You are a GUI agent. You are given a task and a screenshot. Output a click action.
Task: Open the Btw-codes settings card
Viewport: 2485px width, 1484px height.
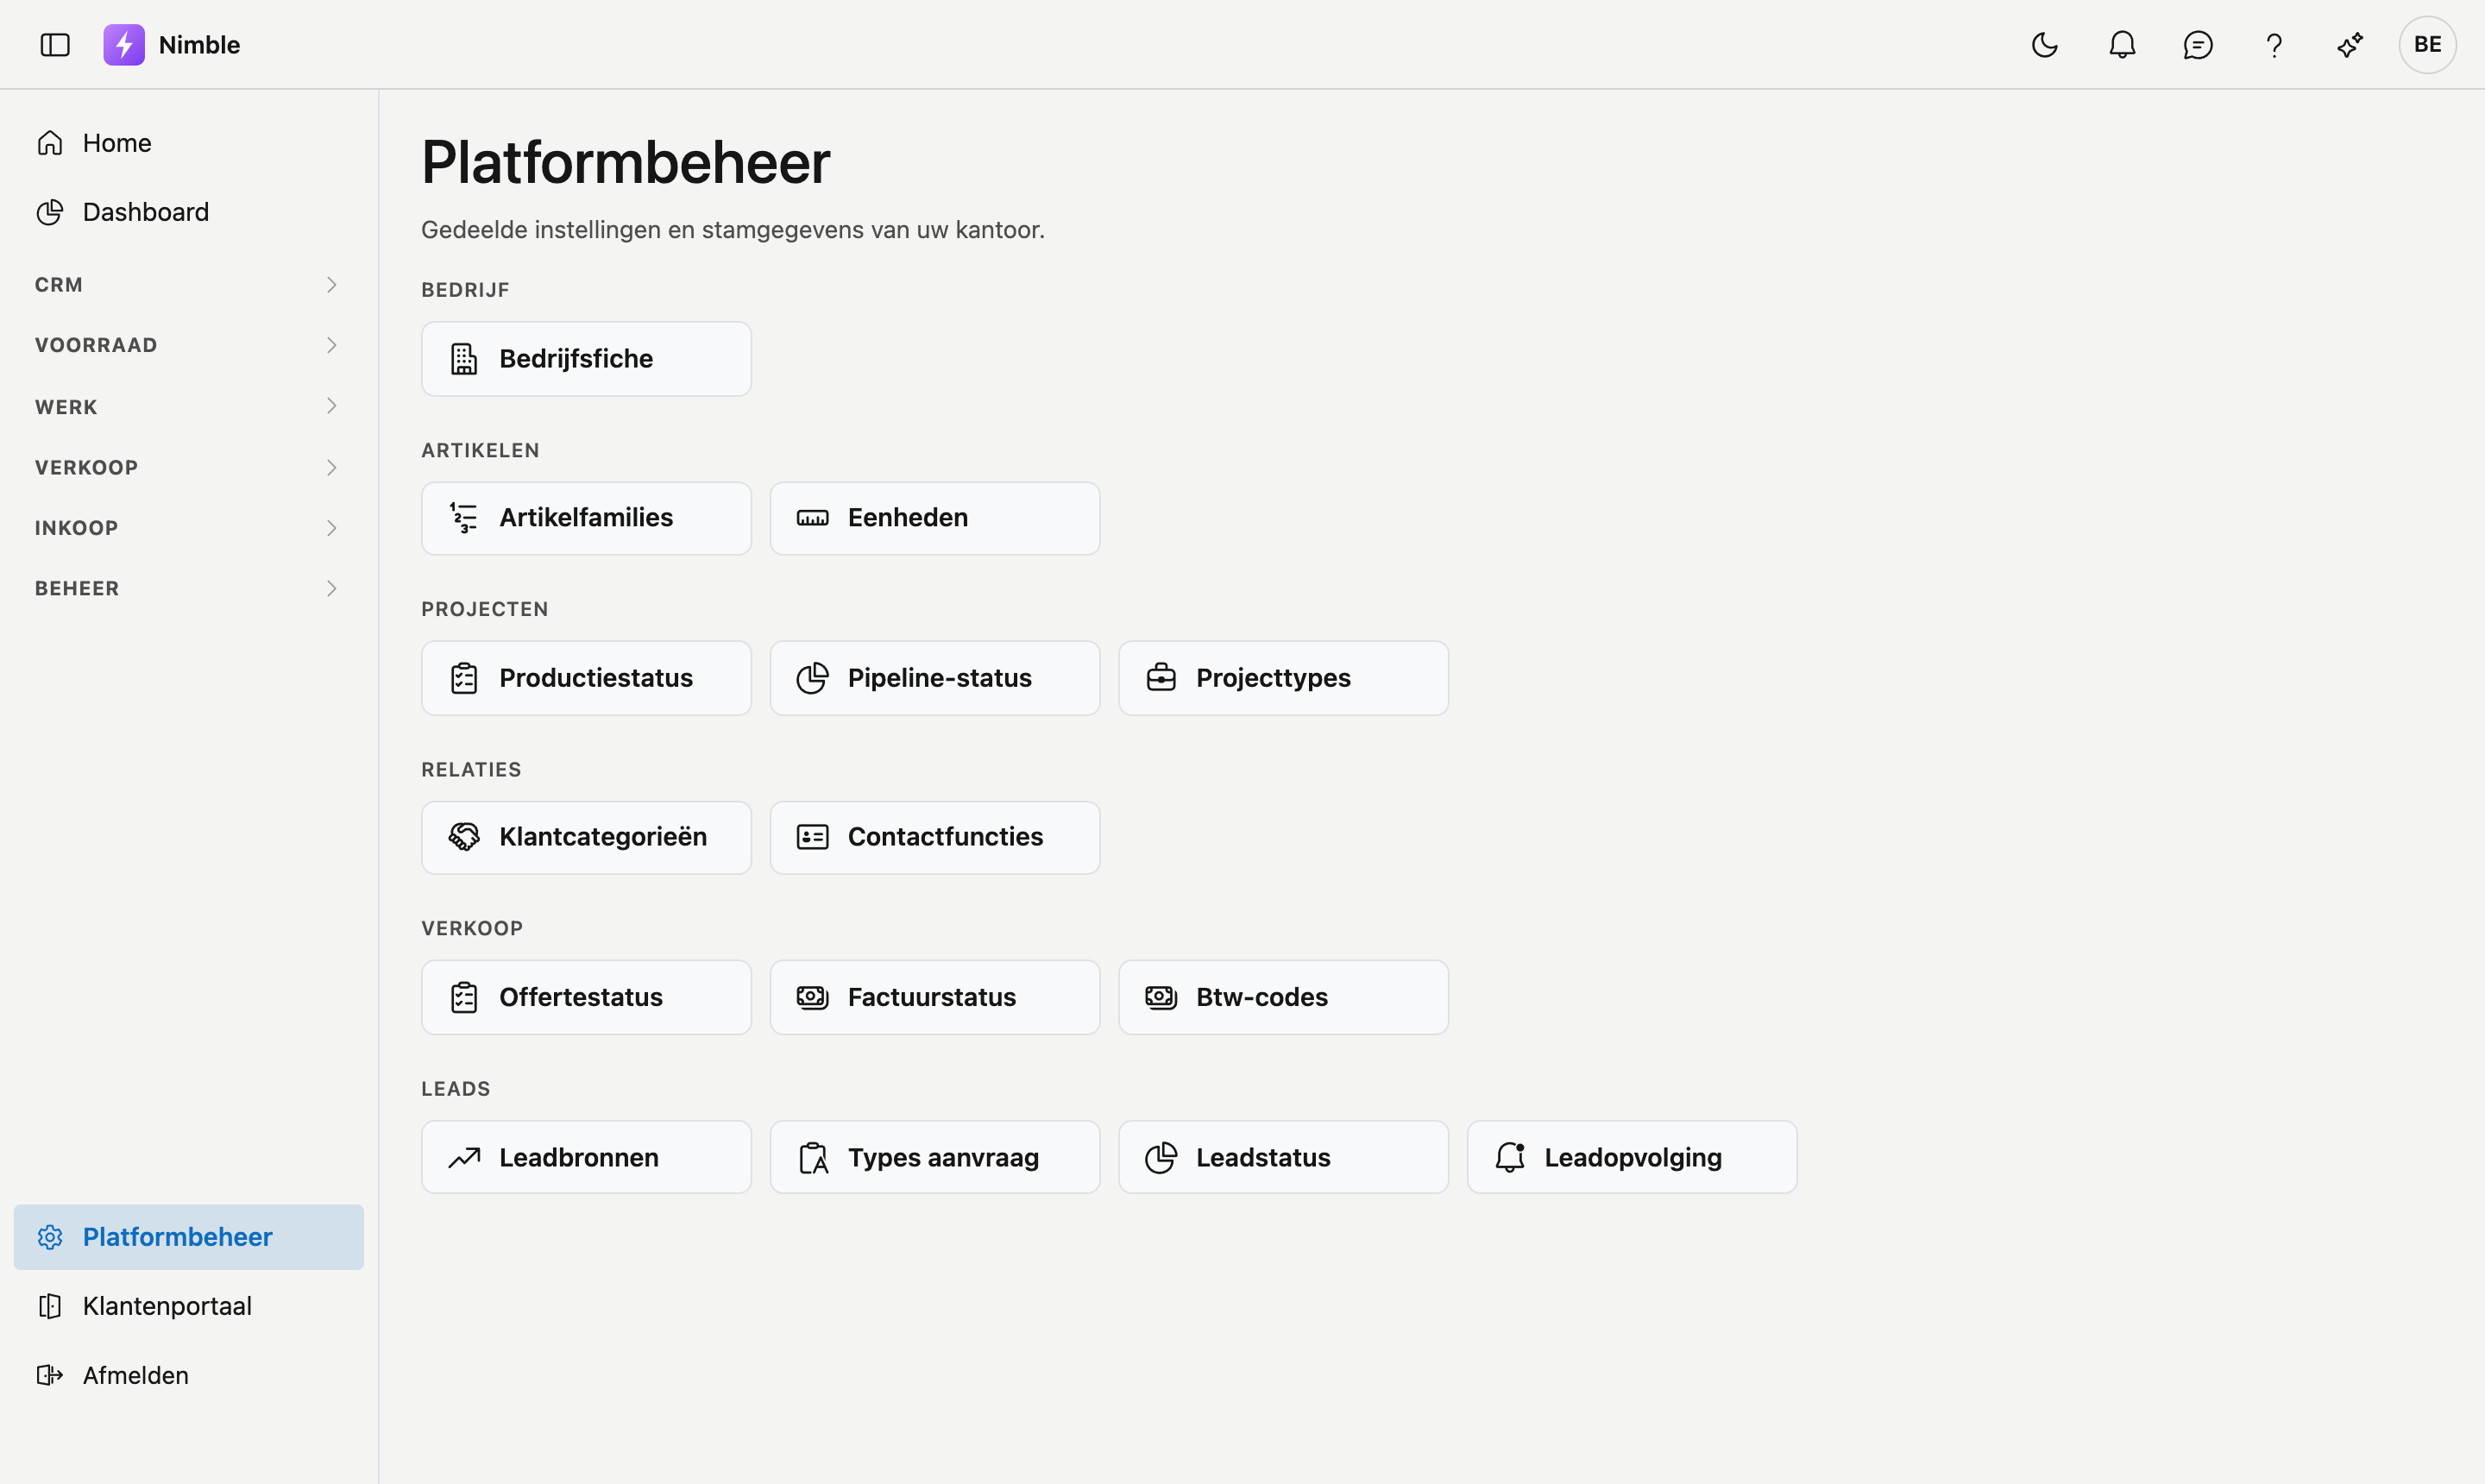tap(1283, 997)
